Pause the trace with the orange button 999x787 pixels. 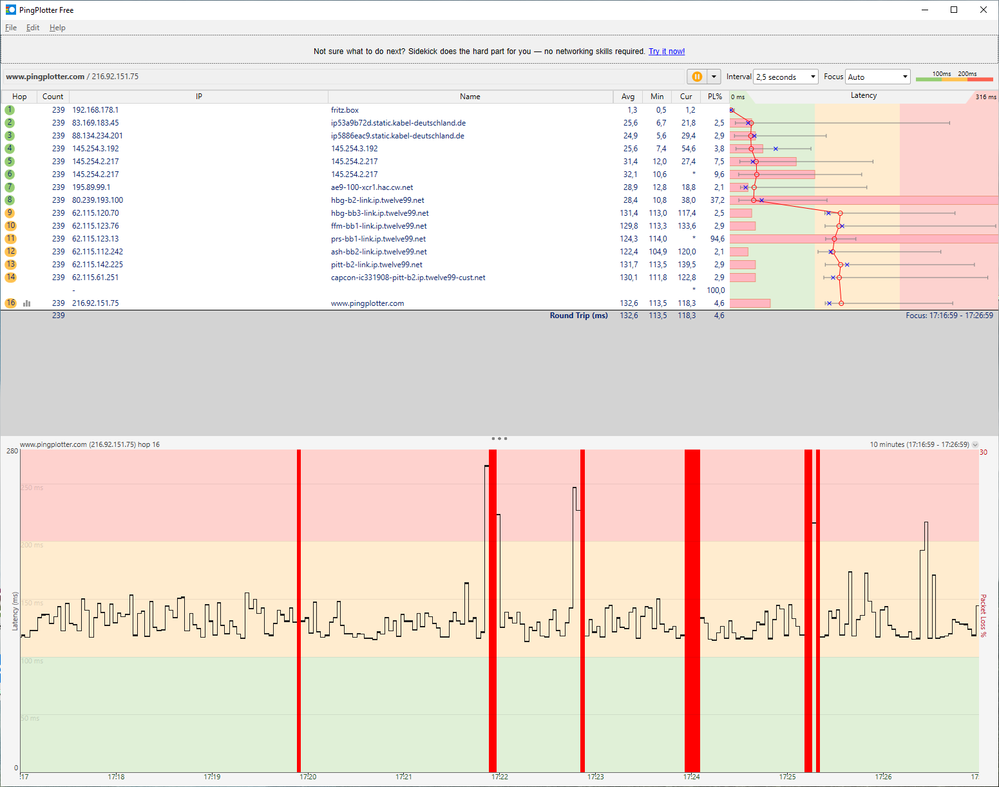pyautogui.click(x=696, y=76)
